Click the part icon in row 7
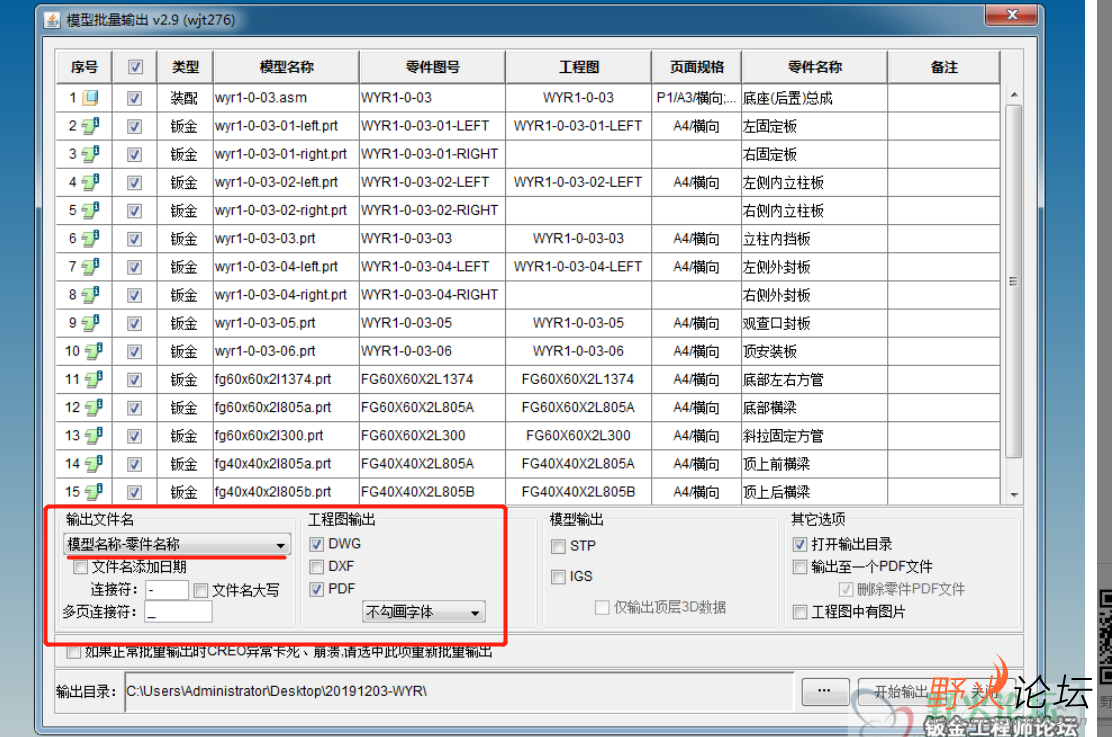The height and width of the screenshot is (737, 1112). pos(91,267)
